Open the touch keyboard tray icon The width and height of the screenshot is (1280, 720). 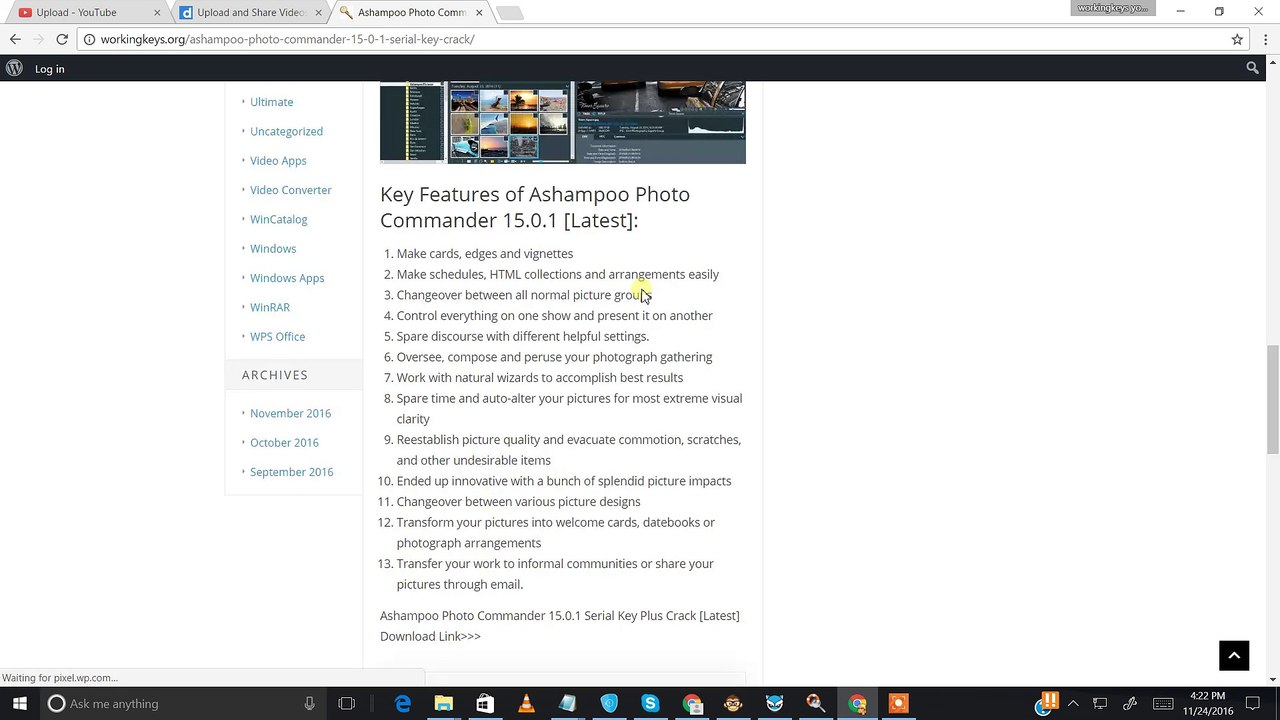[1163, 704]
